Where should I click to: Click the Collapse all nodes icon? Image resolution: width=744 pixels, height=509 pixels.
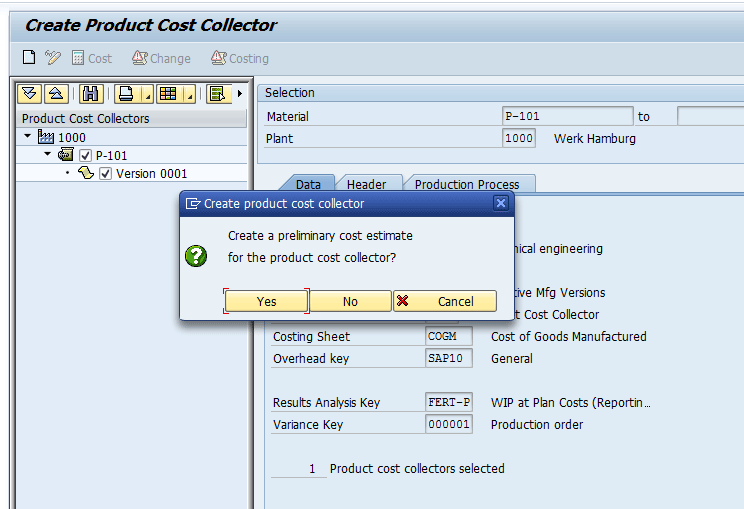[56, 94]
